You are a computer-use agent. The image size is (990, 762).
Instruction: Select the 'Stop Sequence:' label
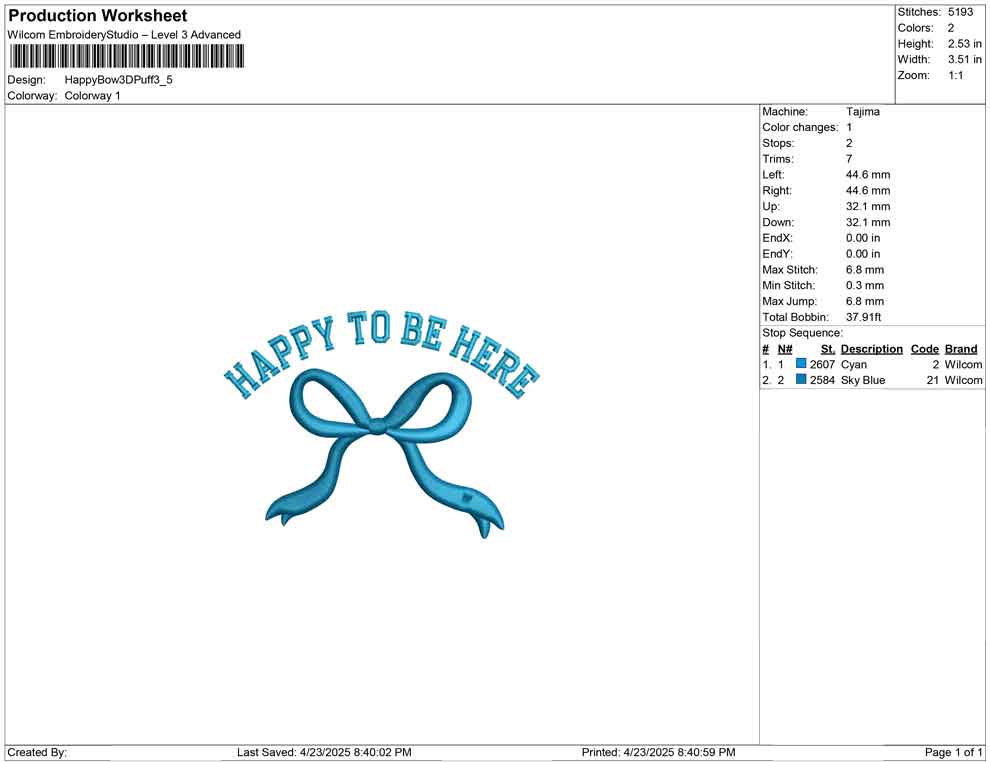click(802, 333)
